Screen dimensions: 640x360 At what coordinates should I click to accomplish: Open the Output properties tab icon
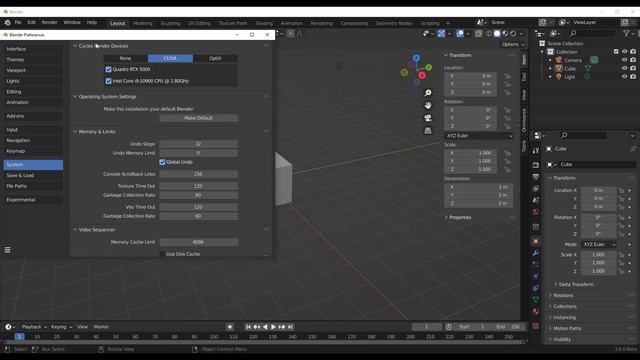click(x=536, y=177)
